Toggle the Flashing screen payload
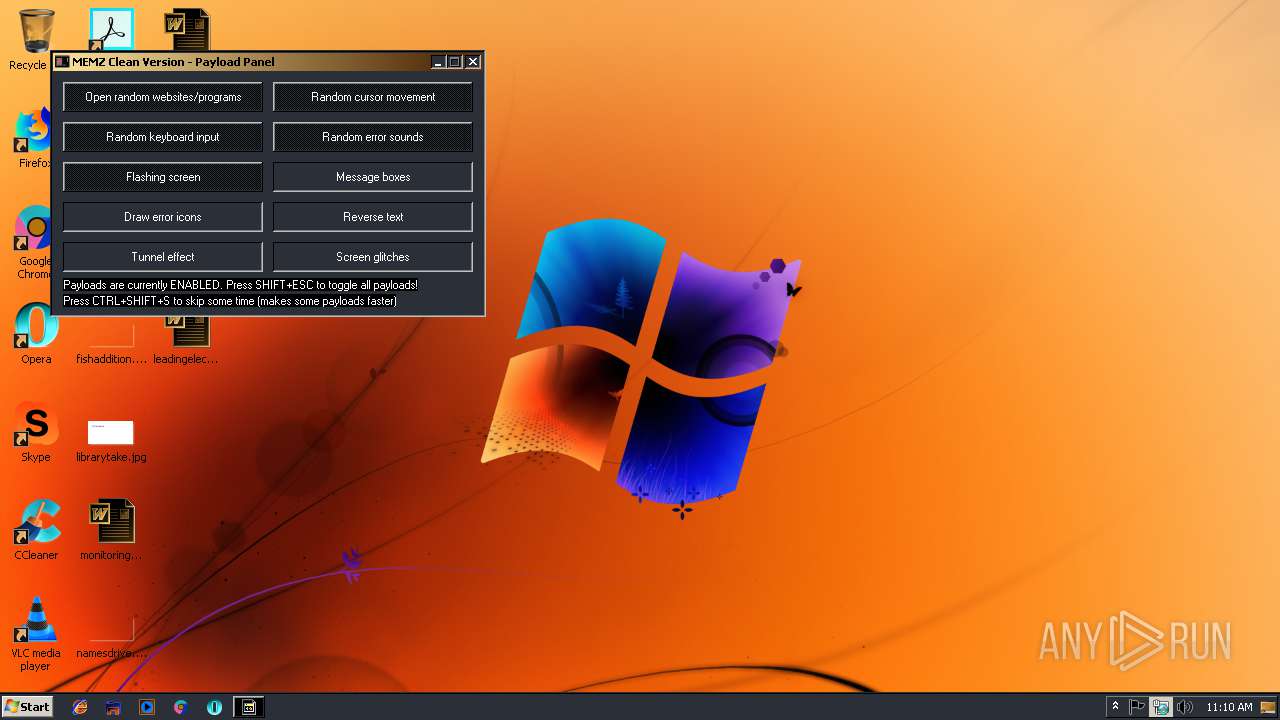1280x720 pixels. pyautogui.click(x=163, y=177)
